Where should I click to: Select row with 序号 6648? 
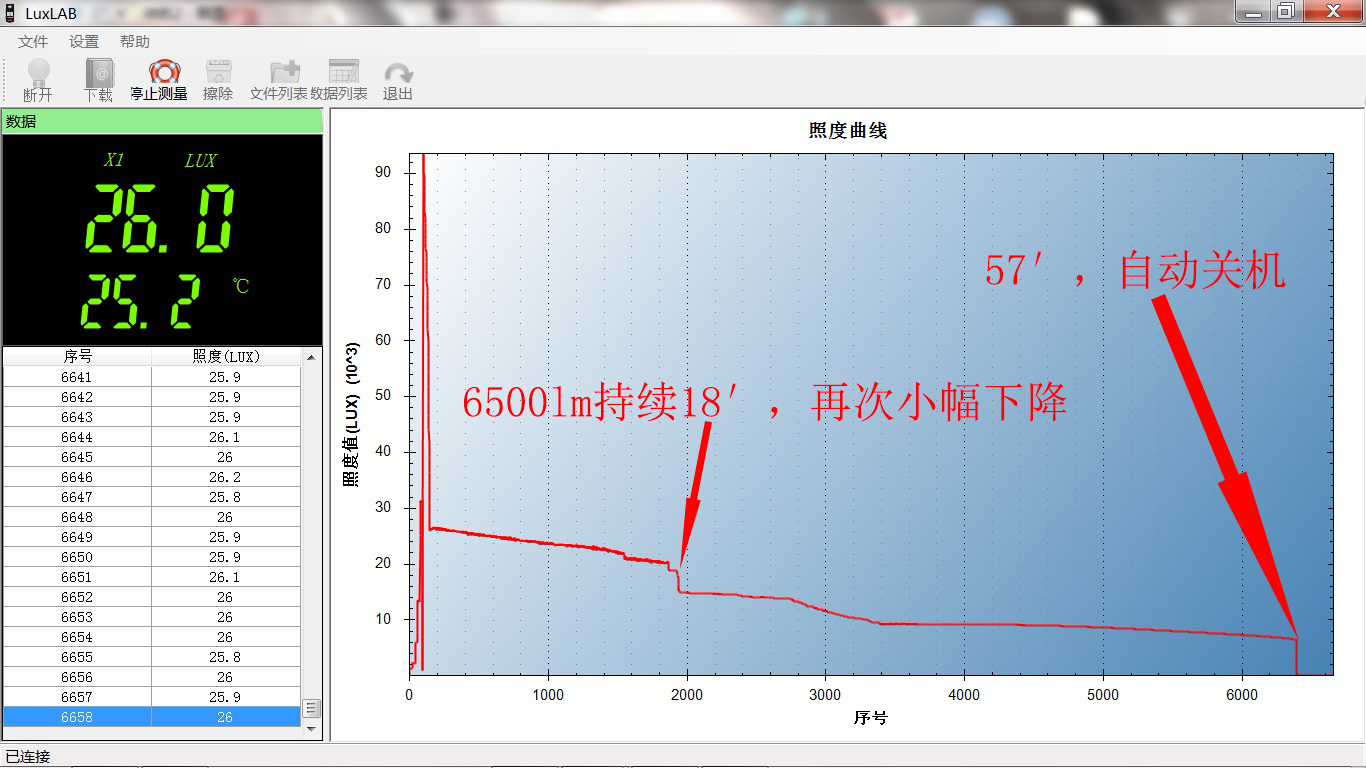click(x=151, y=517)
